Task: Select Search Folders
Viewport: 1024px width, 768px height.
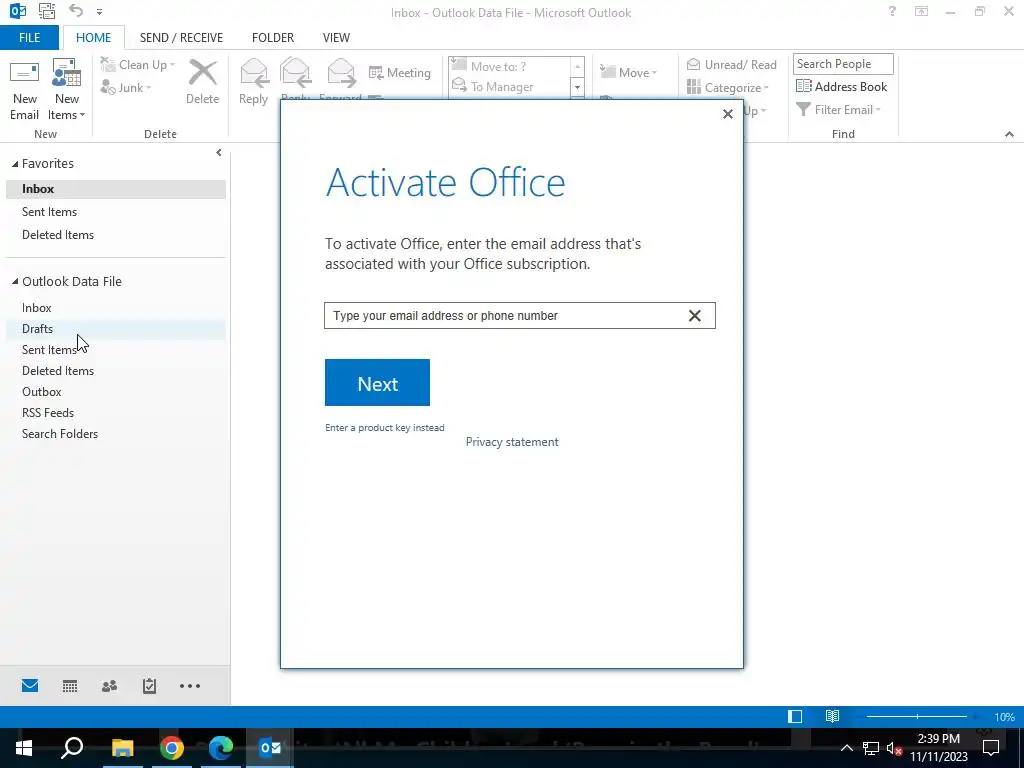Action: pos(116,434)
